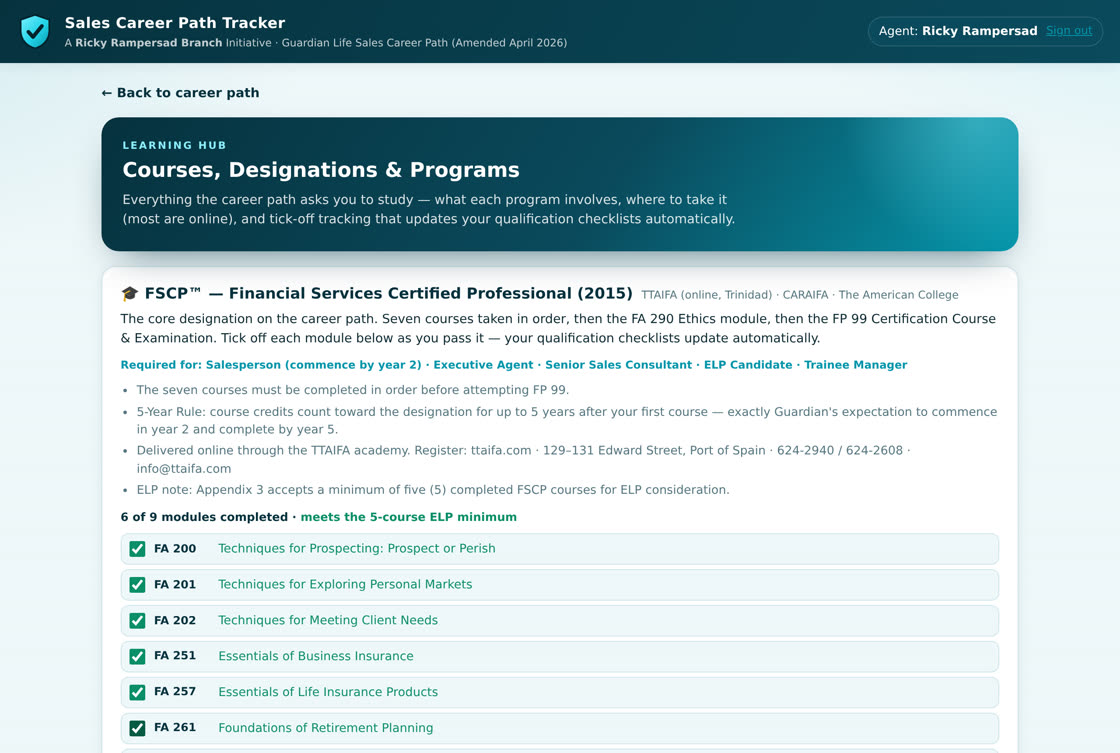Go back to career path
The width and height of the screenshot is (1120, 753).
click(180, 93)
